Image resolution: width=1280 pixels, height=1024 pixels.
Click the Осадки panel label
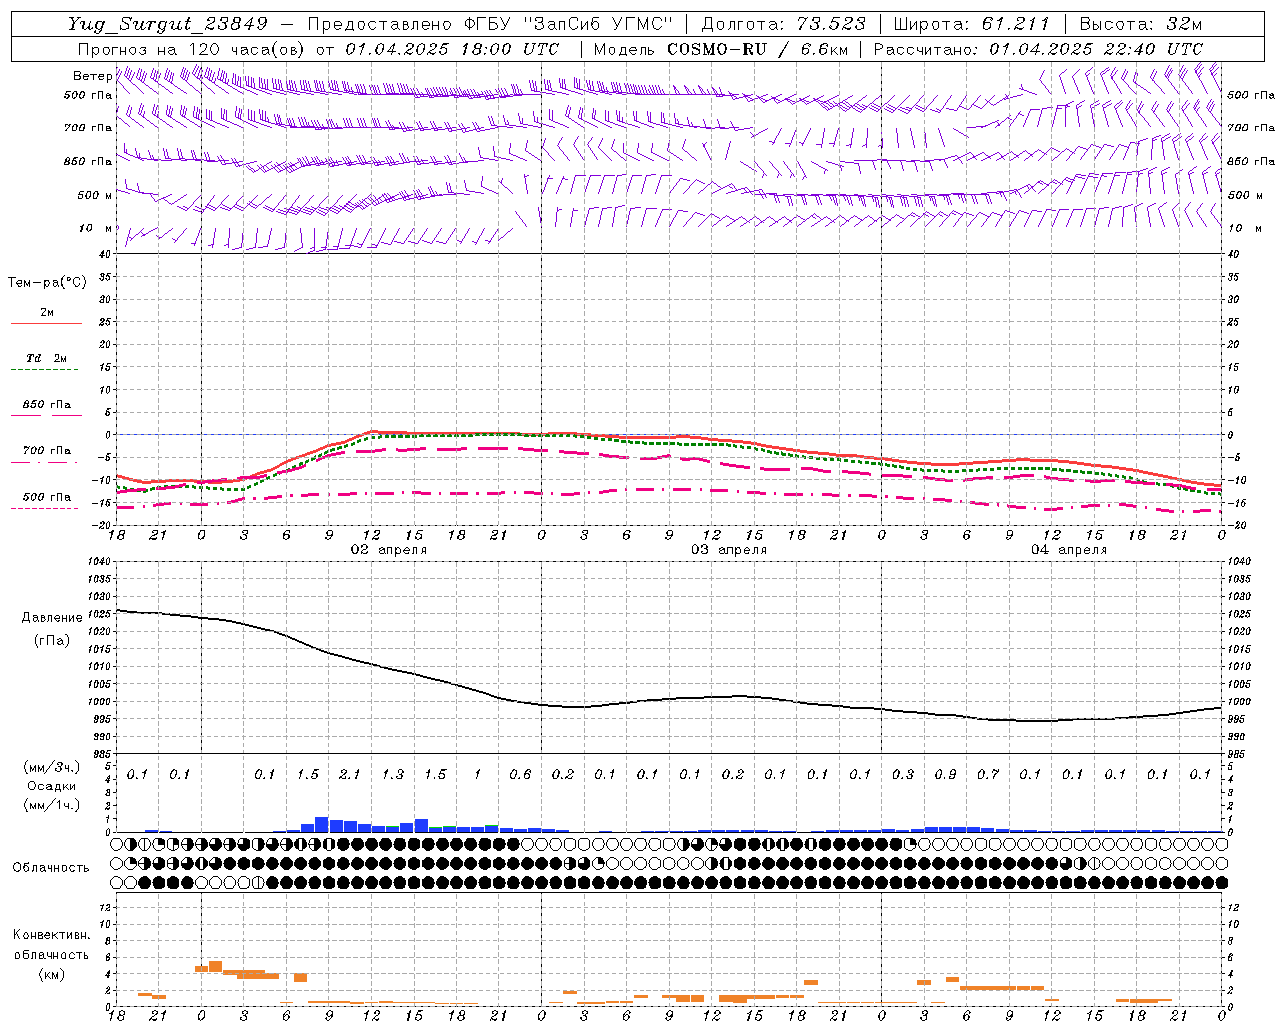[x=52, y=786]
